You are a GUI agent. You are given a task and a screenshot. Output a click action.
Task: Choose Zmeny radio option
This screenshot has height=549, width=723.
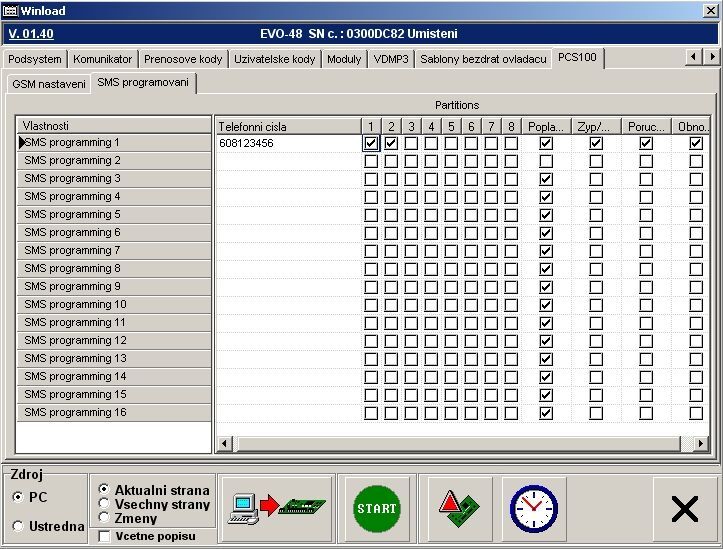(104, 519)
